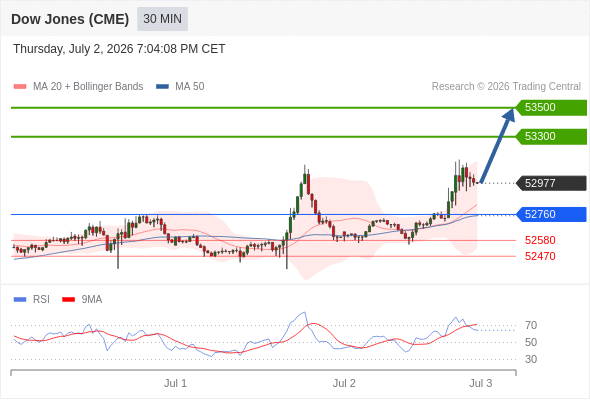Click the 30 MIN timeframe badge
The height and width of the screenshot is (400, 590).
(162, 19)
